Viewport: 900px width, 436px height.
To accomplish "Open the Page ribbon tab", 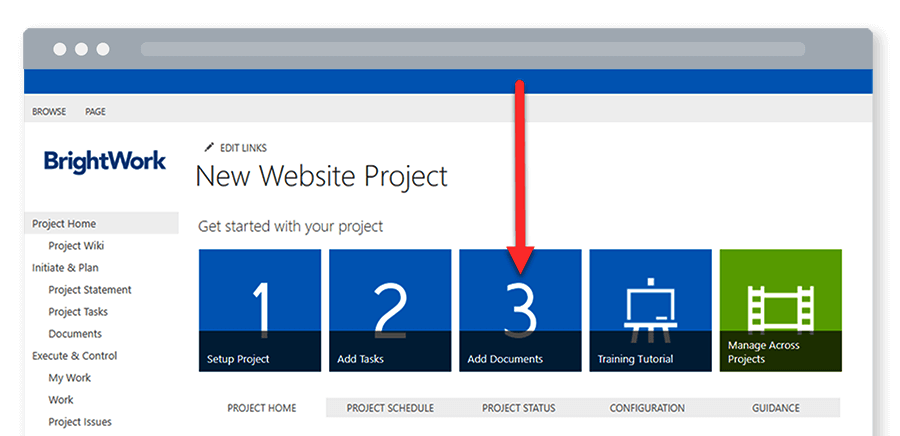I will [x=95, y=112].
